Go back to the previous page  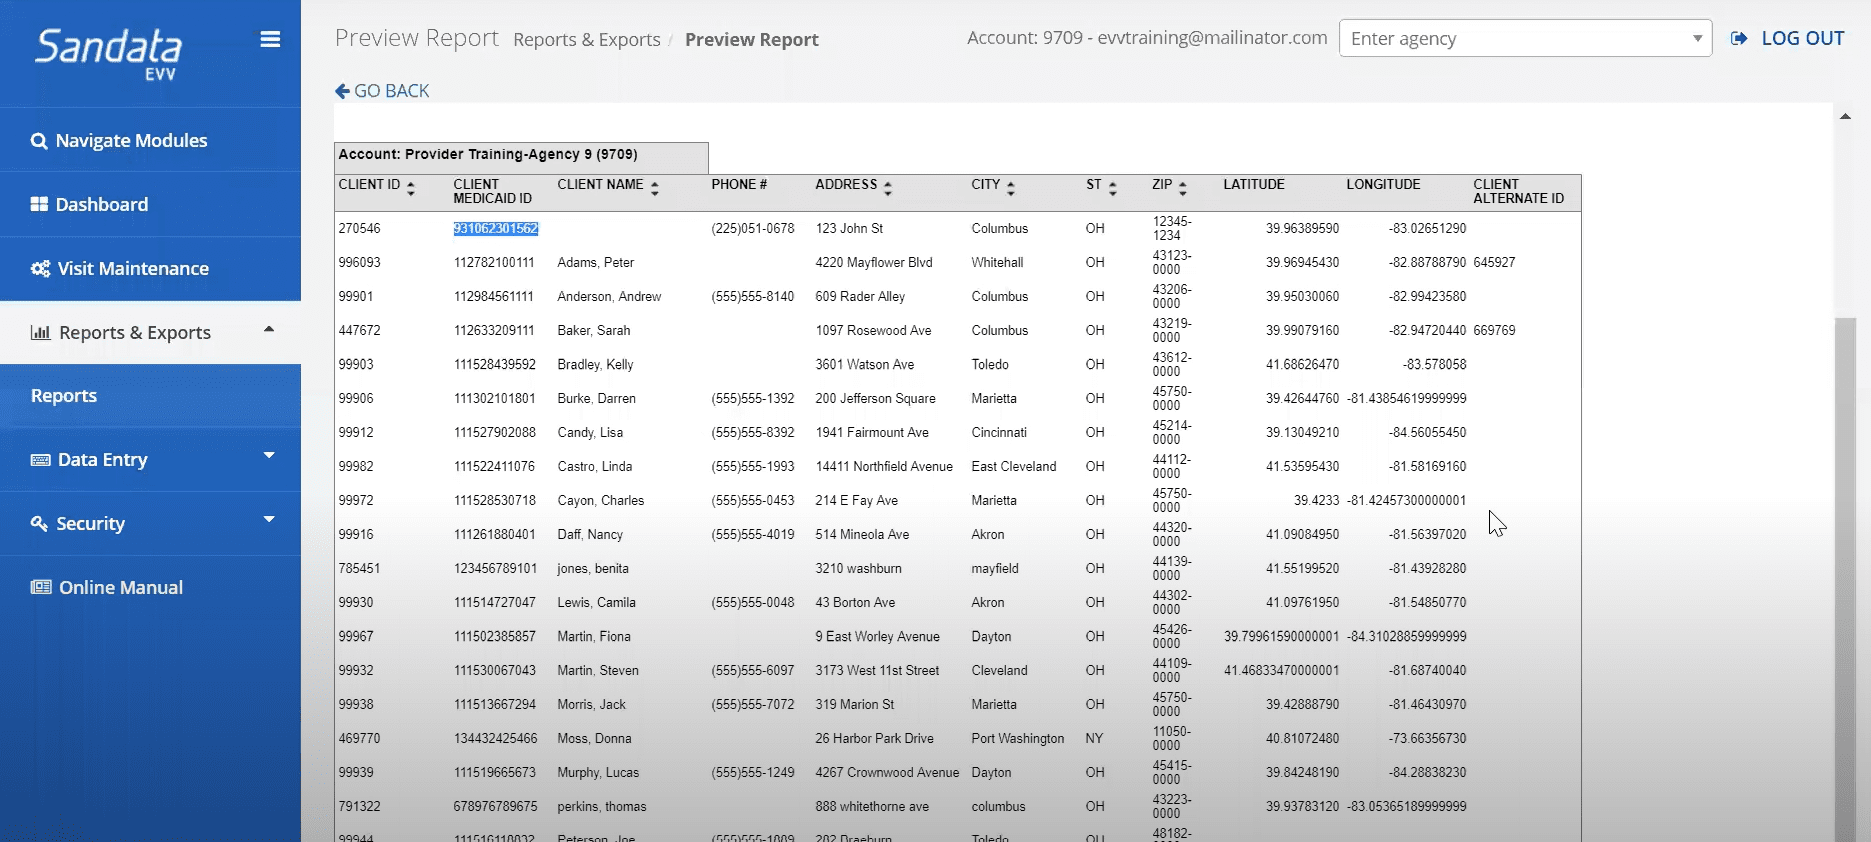coord(382,91)
